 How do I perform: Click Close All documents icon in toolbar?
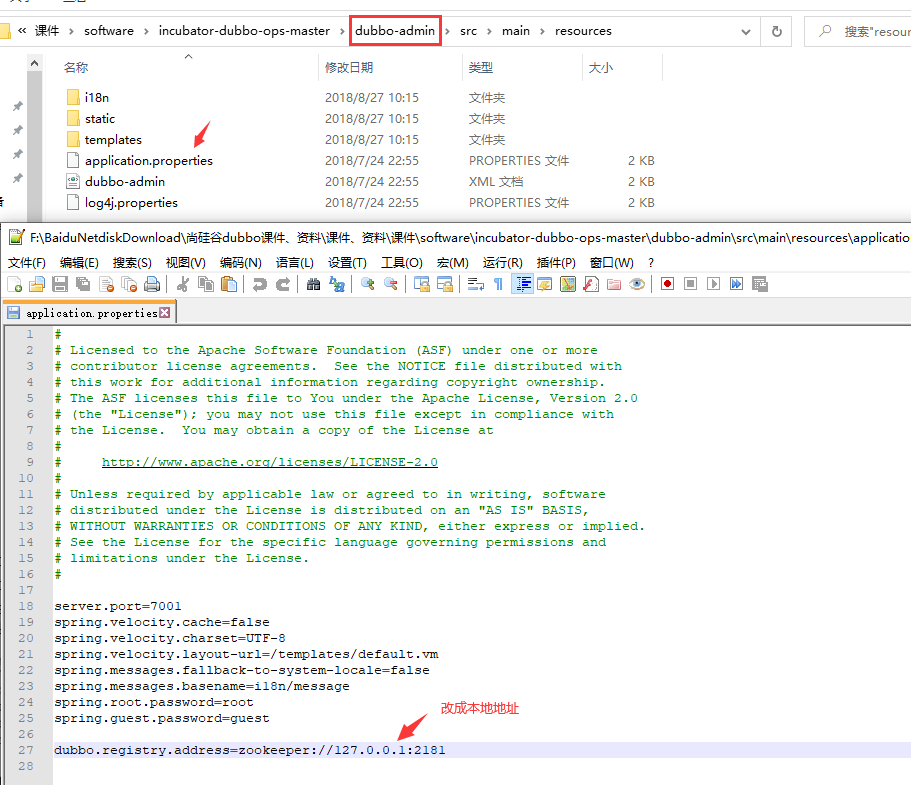(x=129, y=284)
